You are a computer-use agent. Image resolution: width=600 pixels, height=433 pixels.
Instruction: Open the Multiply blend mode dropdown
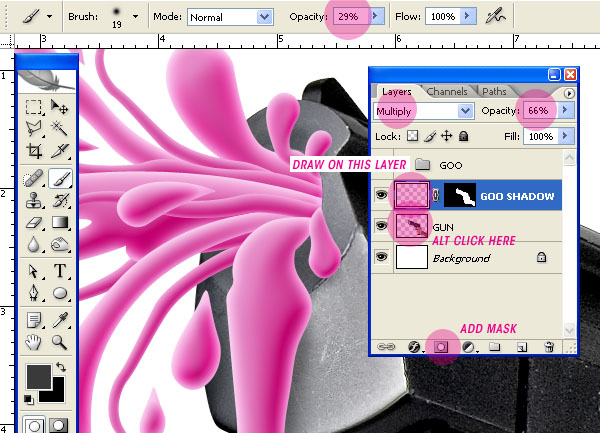[424, 111]
